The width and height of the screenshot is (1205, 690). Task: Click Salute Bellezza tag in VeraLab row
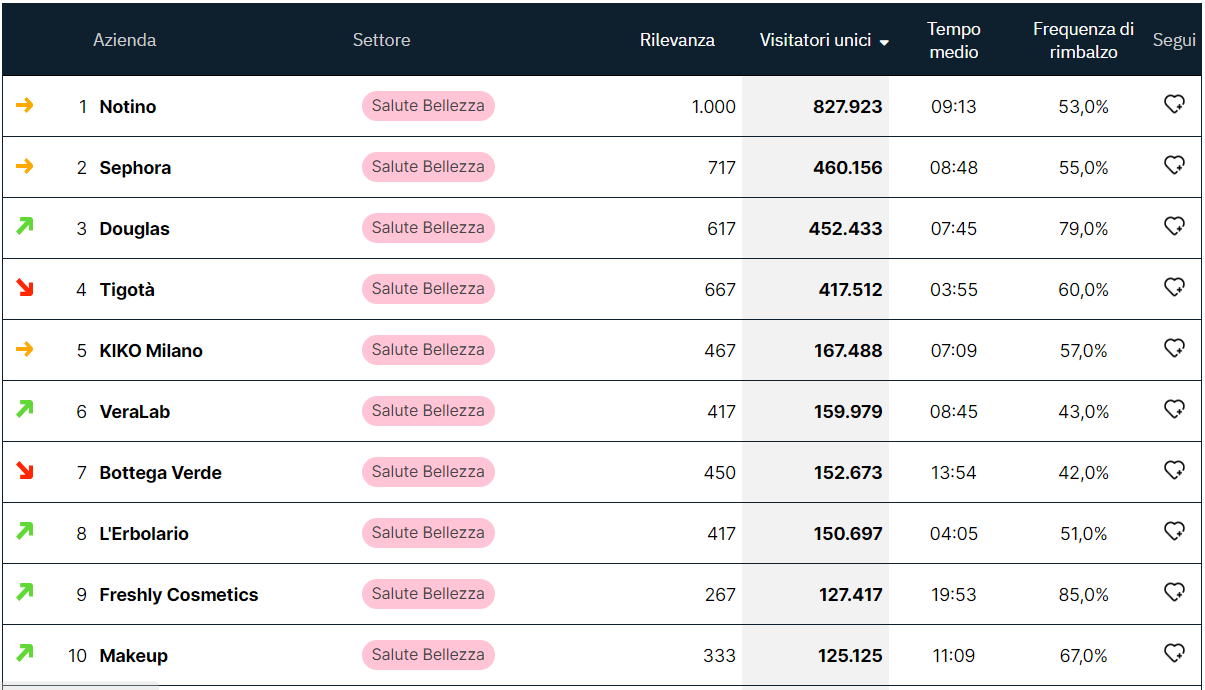pyautogui.click(x=428, y=411)
